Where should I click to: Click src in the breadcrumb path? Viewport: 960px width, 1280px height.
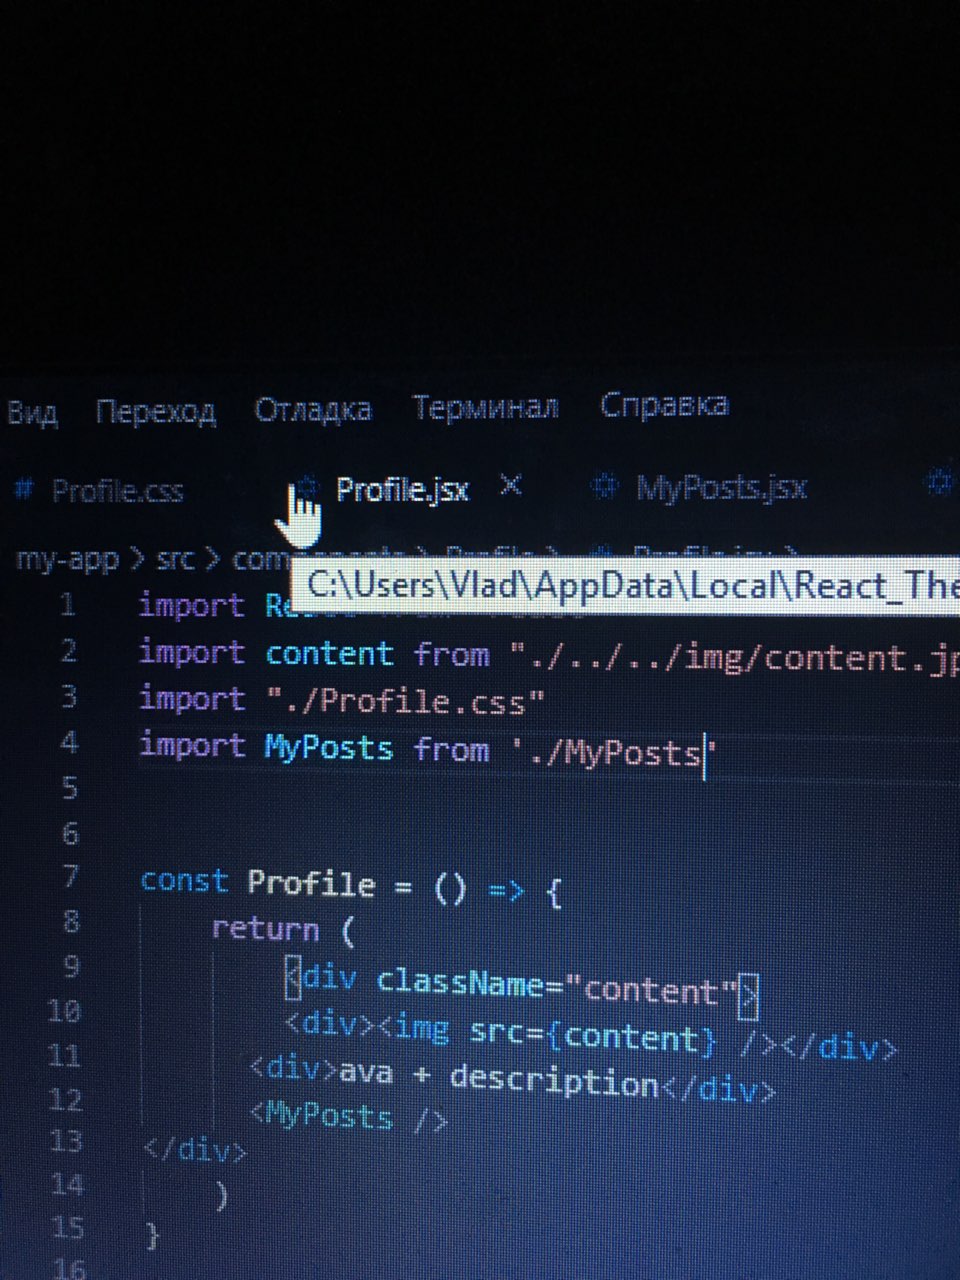[175, 559]
